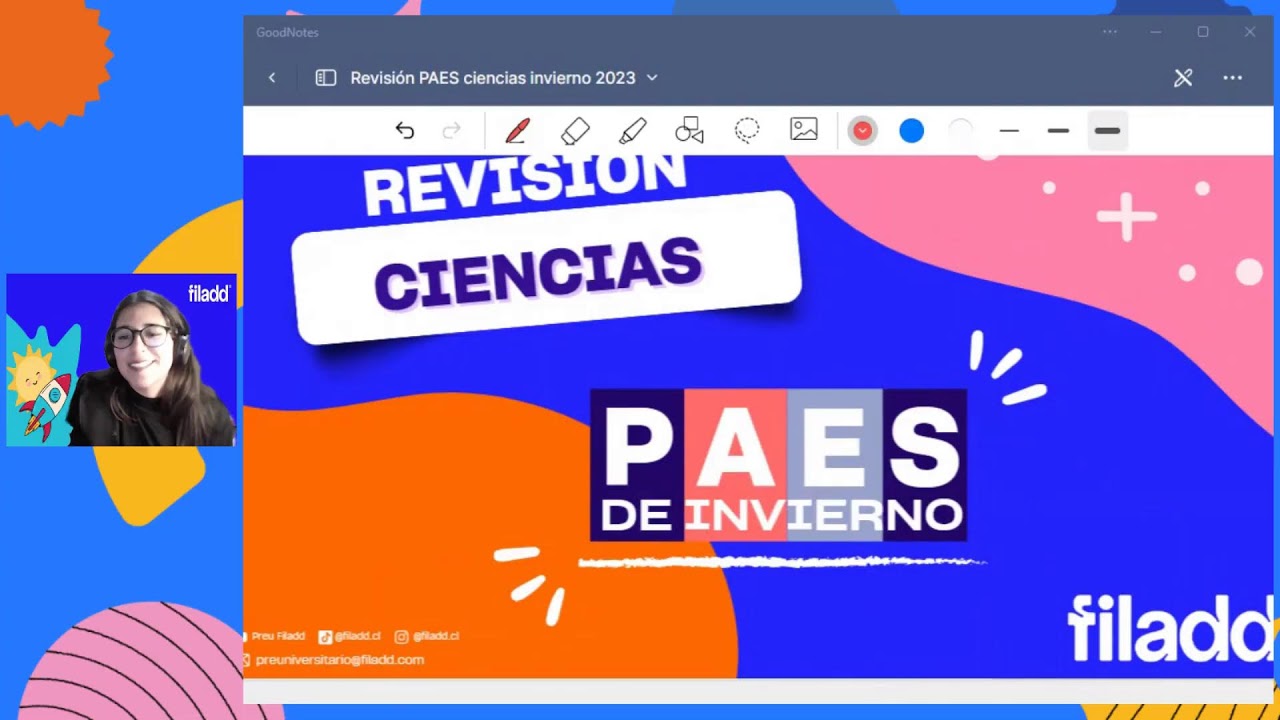Image resolution: width=1280 pixels, height=720 pixels.
Task: Click the Instagram @filadd.cl handle
Action: pos(436,636)
